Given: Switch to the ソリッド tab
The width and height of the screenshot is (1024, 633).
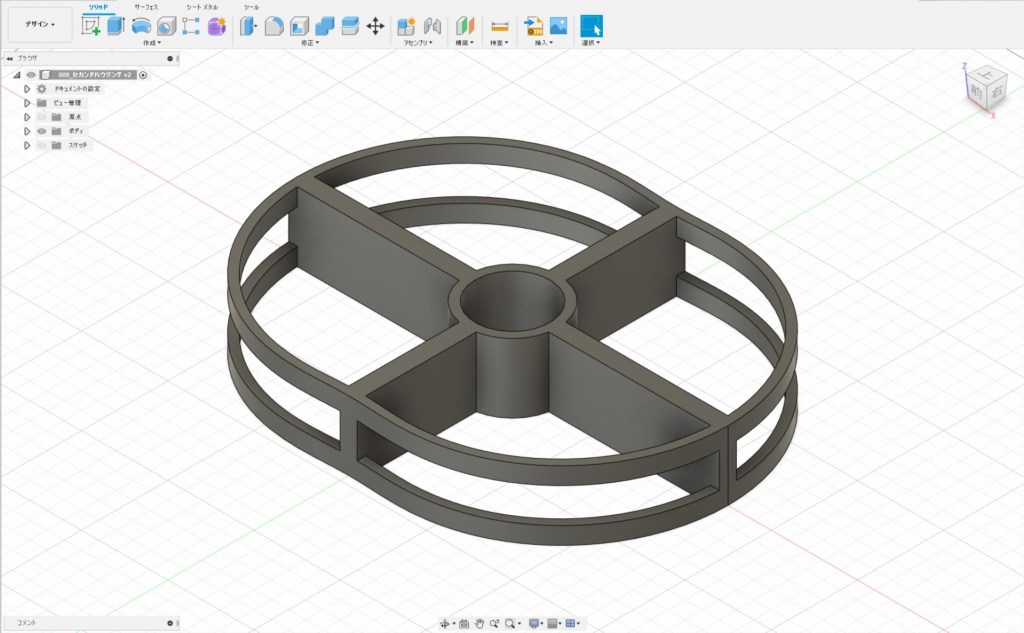Looking at the screenshot, I should tap(99, 7).
